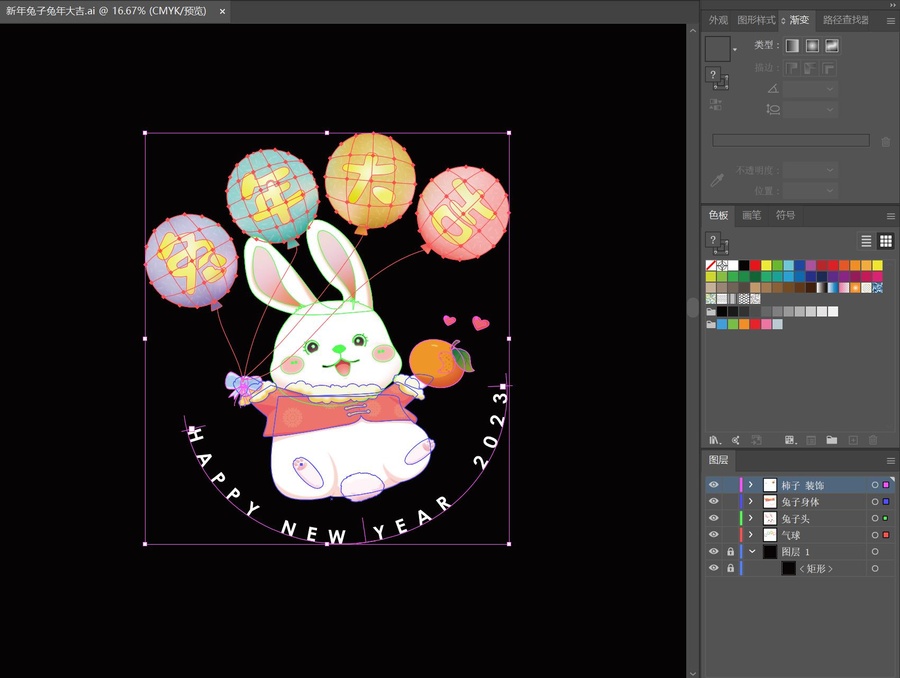Click the target circle of 〈矩形〉 sublayer

coord(875,568)
